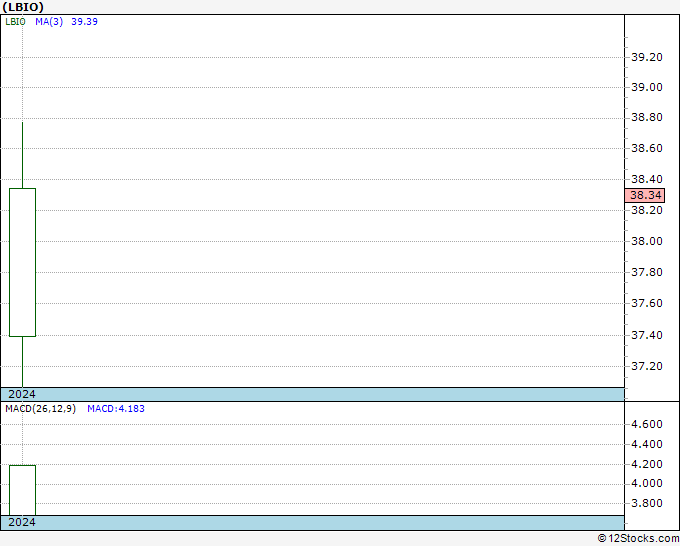Click the 37.20 price axis label
The width and height of the screenshot is (680, 546).
647,366
